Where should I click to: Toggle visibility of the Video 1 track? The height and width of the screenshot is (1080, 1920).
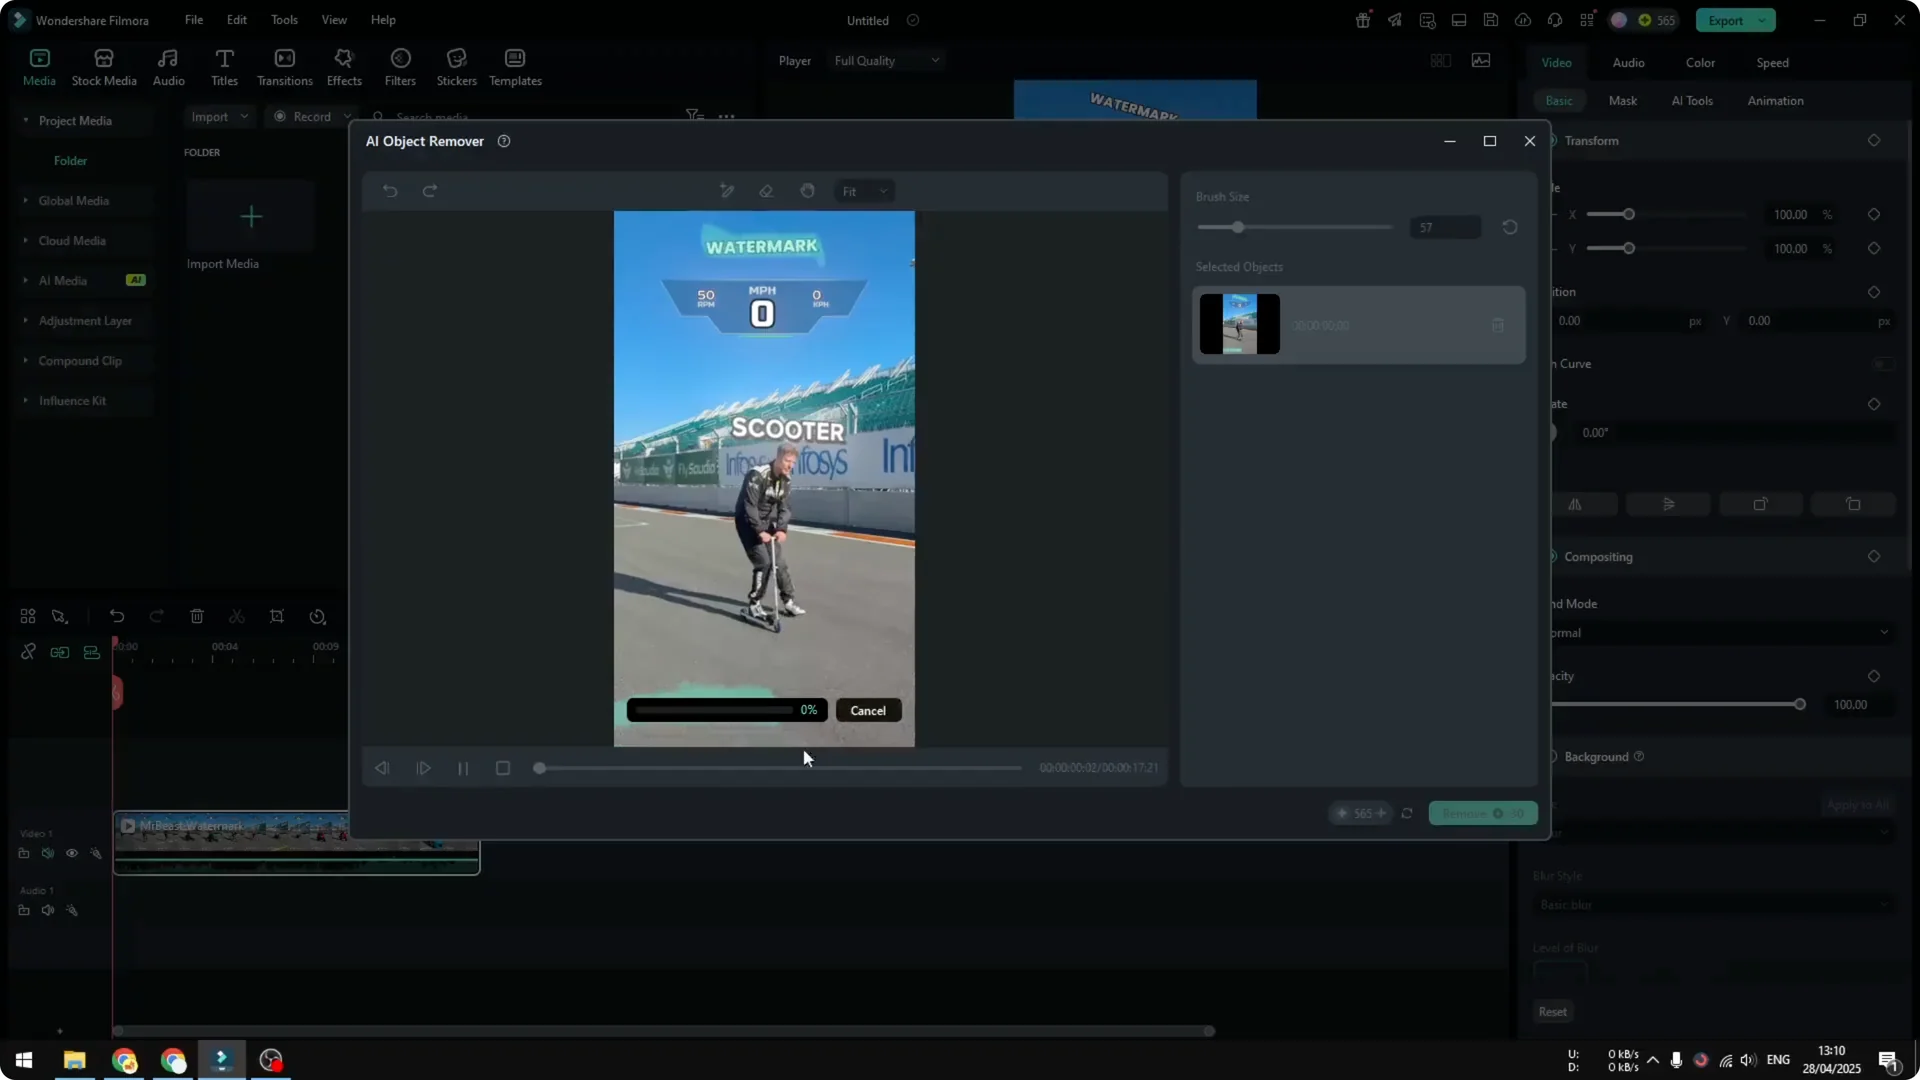72,853
